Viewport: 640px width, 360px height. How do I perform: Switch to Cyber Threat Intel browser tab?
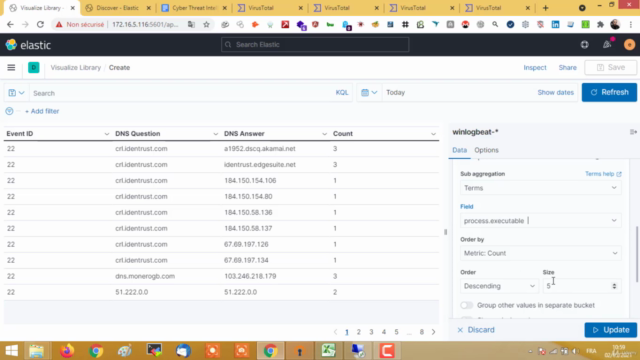194,8
